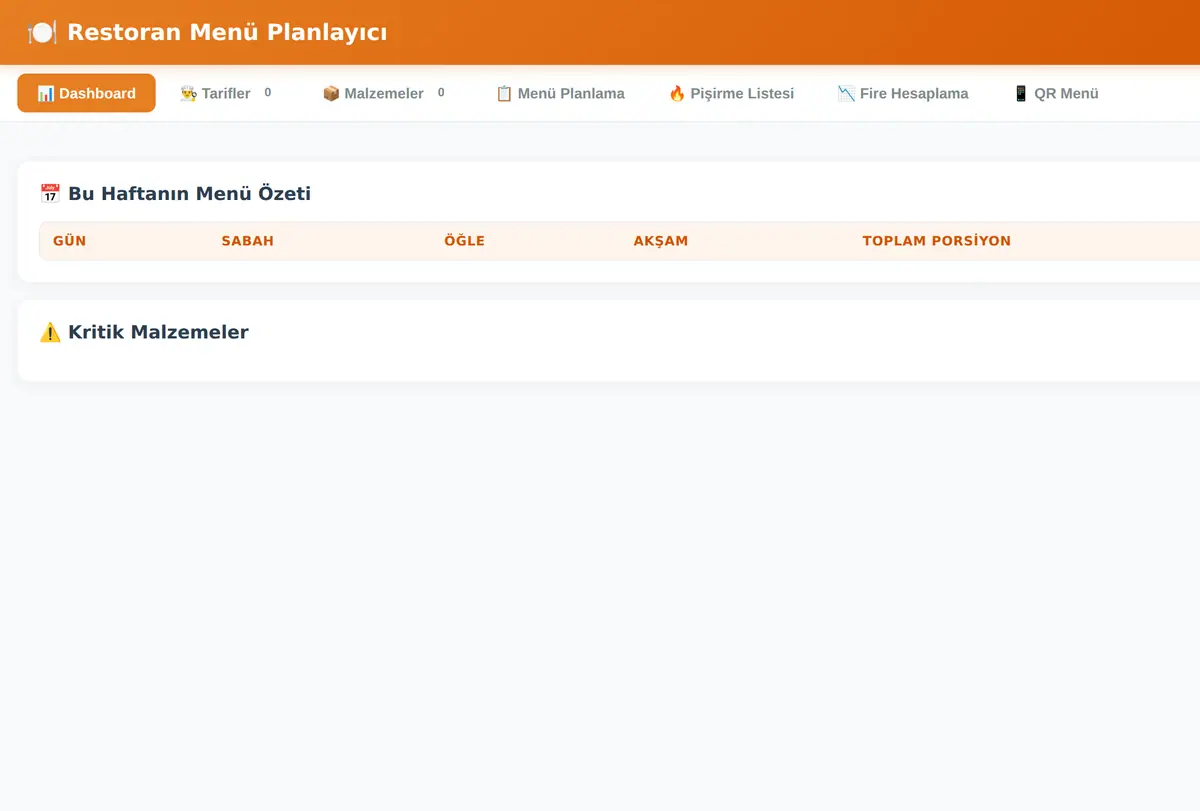Click the Kritik Malzemeler heading

158,332
